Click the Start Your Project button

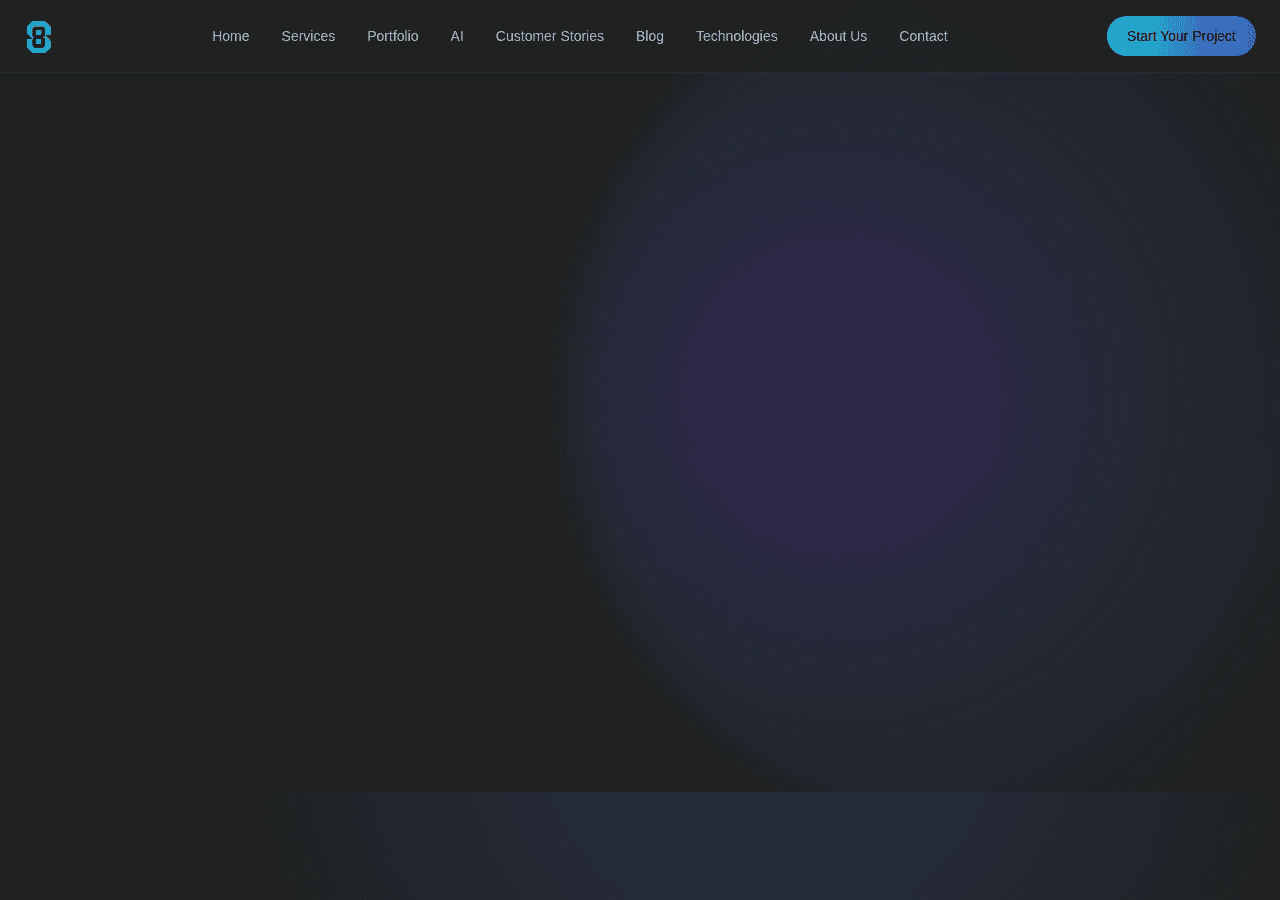point(1181,36)
